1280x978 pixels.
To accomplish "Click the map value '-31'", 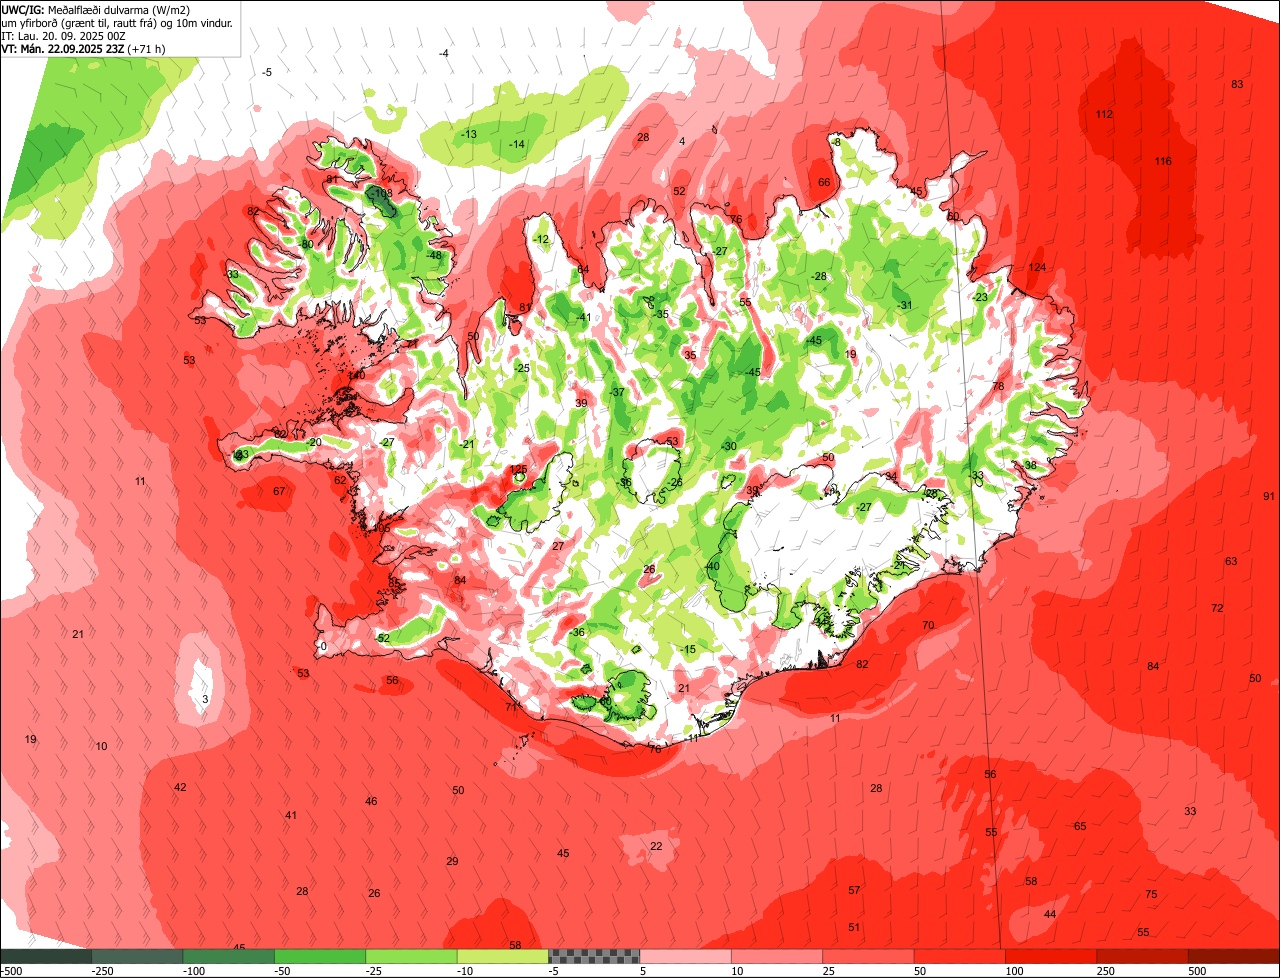I will [x=905, y=305].
